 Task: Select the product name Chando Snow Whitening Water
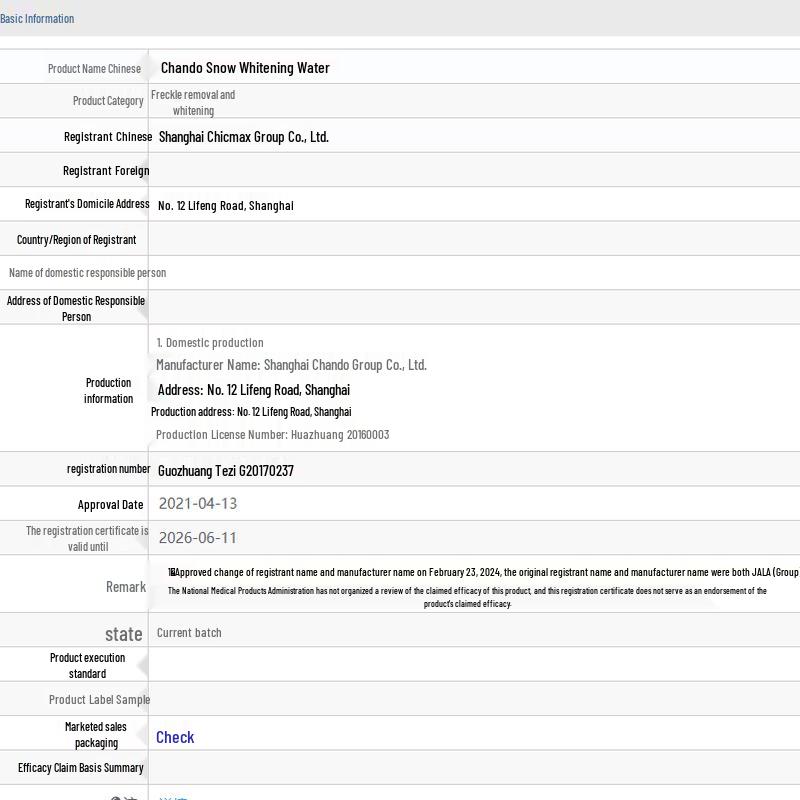tap(245, 68)
